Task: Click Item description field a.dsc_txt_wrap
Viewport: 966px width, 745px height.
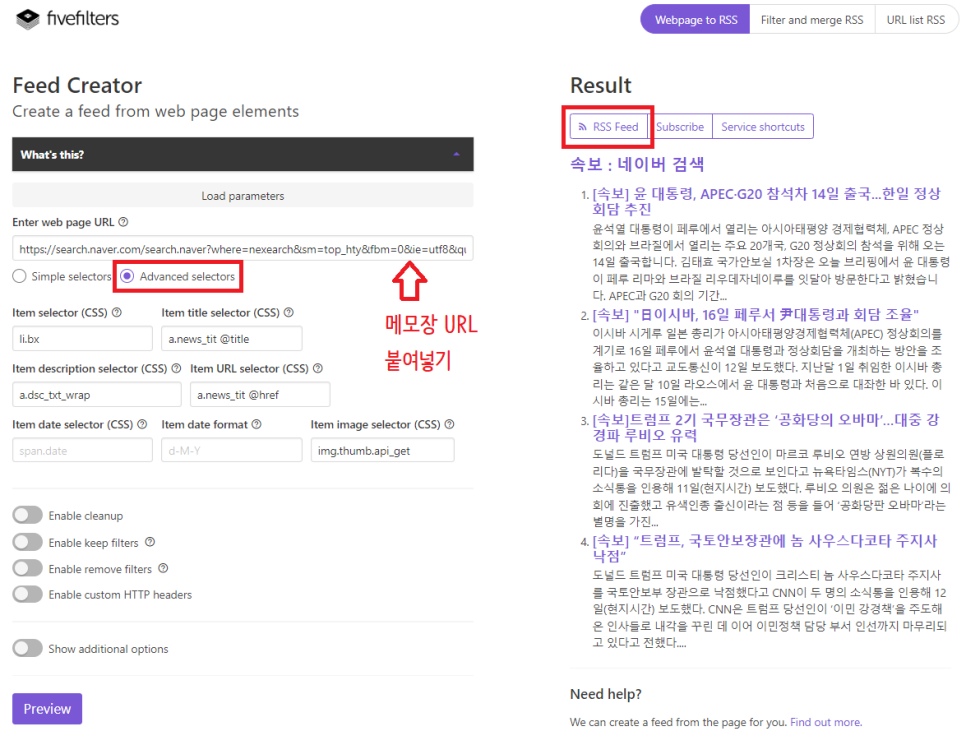Action: point(97,394)
